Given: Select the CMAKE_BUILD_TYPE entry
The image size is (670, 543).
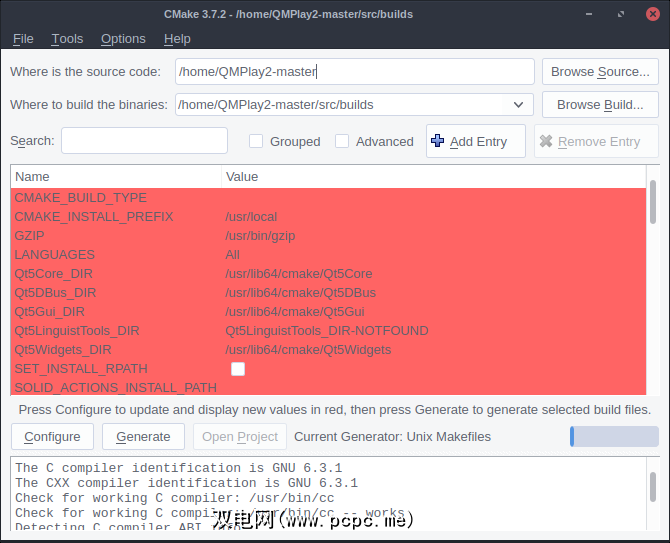Looking at the screenshot, I should [81, 198].
